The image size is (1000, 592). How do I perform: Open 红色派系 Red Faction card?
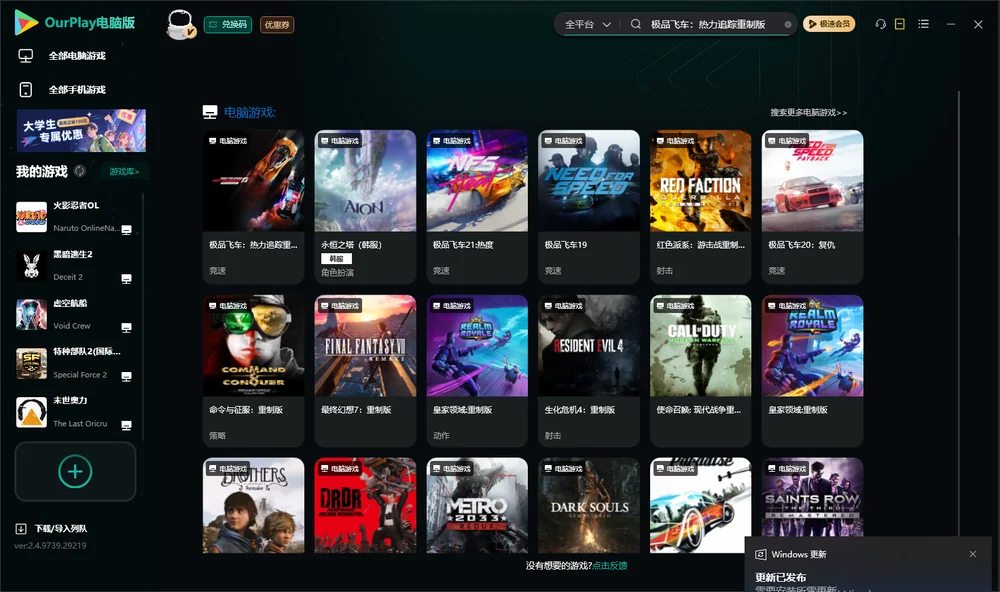pyautogui.click(x=700, y=207)
